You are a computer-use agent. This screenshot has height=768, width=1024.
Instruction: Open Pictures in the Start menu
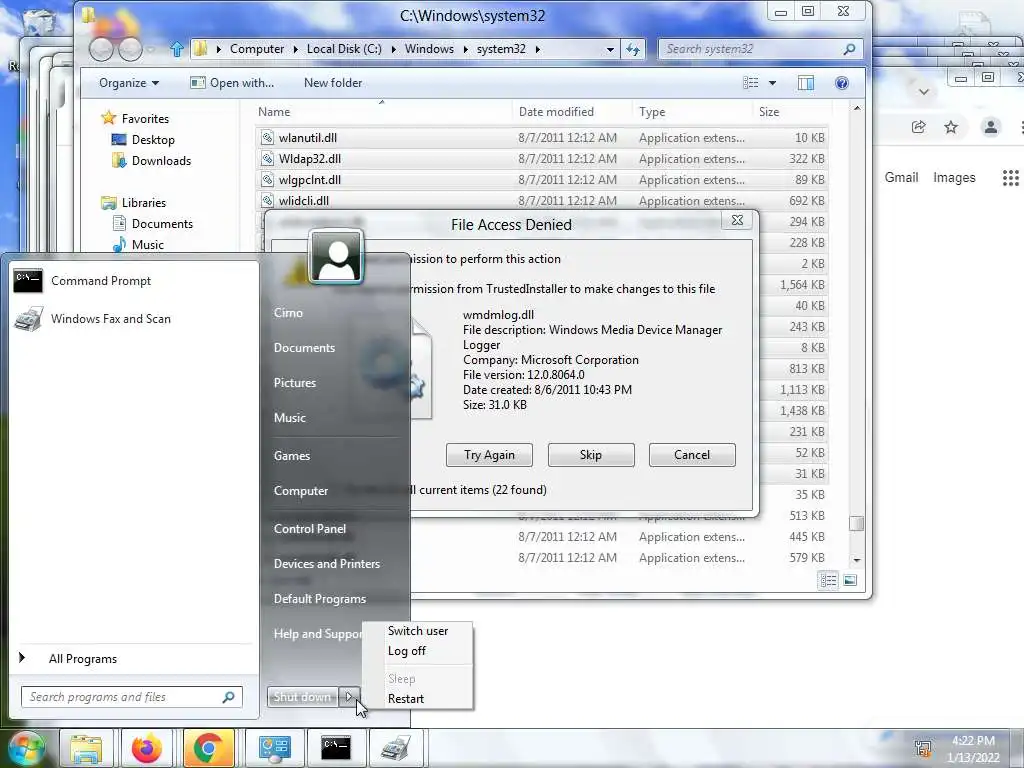[295, 383]
